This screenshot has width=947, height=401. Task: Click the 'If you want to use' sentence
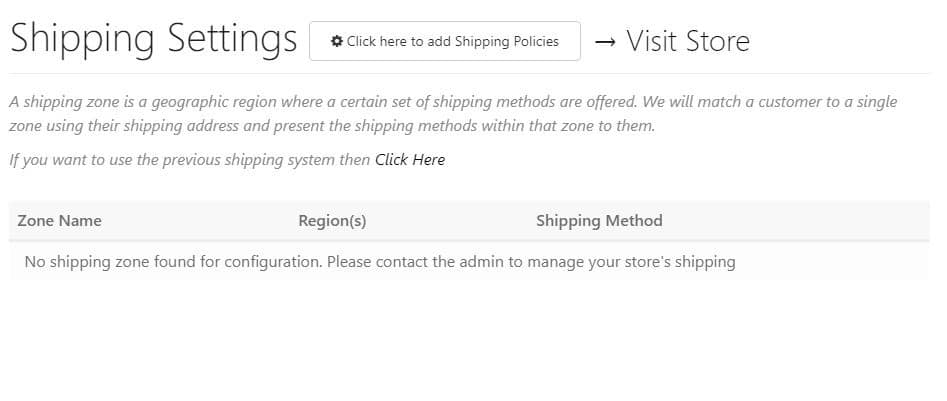pos(227,159)
